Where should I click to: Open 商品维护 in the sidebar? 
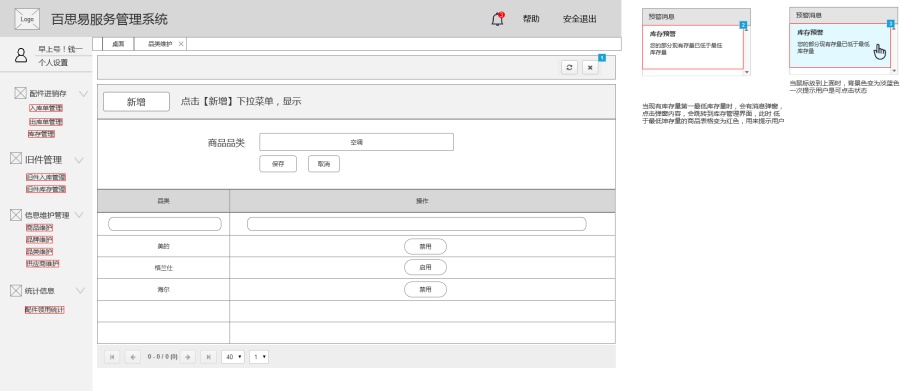click(40, 227)
